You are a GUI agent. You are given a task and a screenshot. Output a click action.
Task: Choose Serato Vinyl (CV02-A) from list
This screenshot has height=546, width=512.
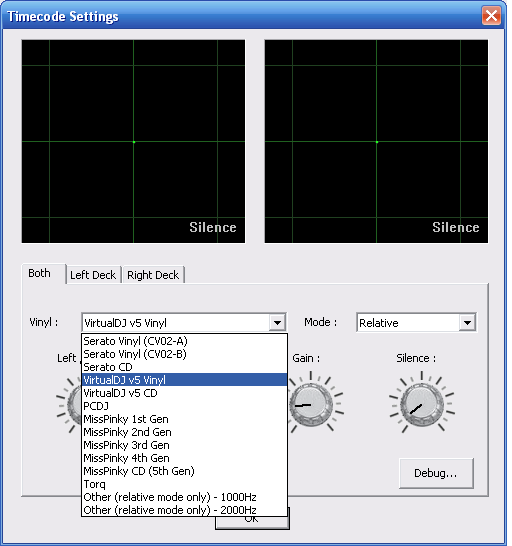tap(184, 341)
